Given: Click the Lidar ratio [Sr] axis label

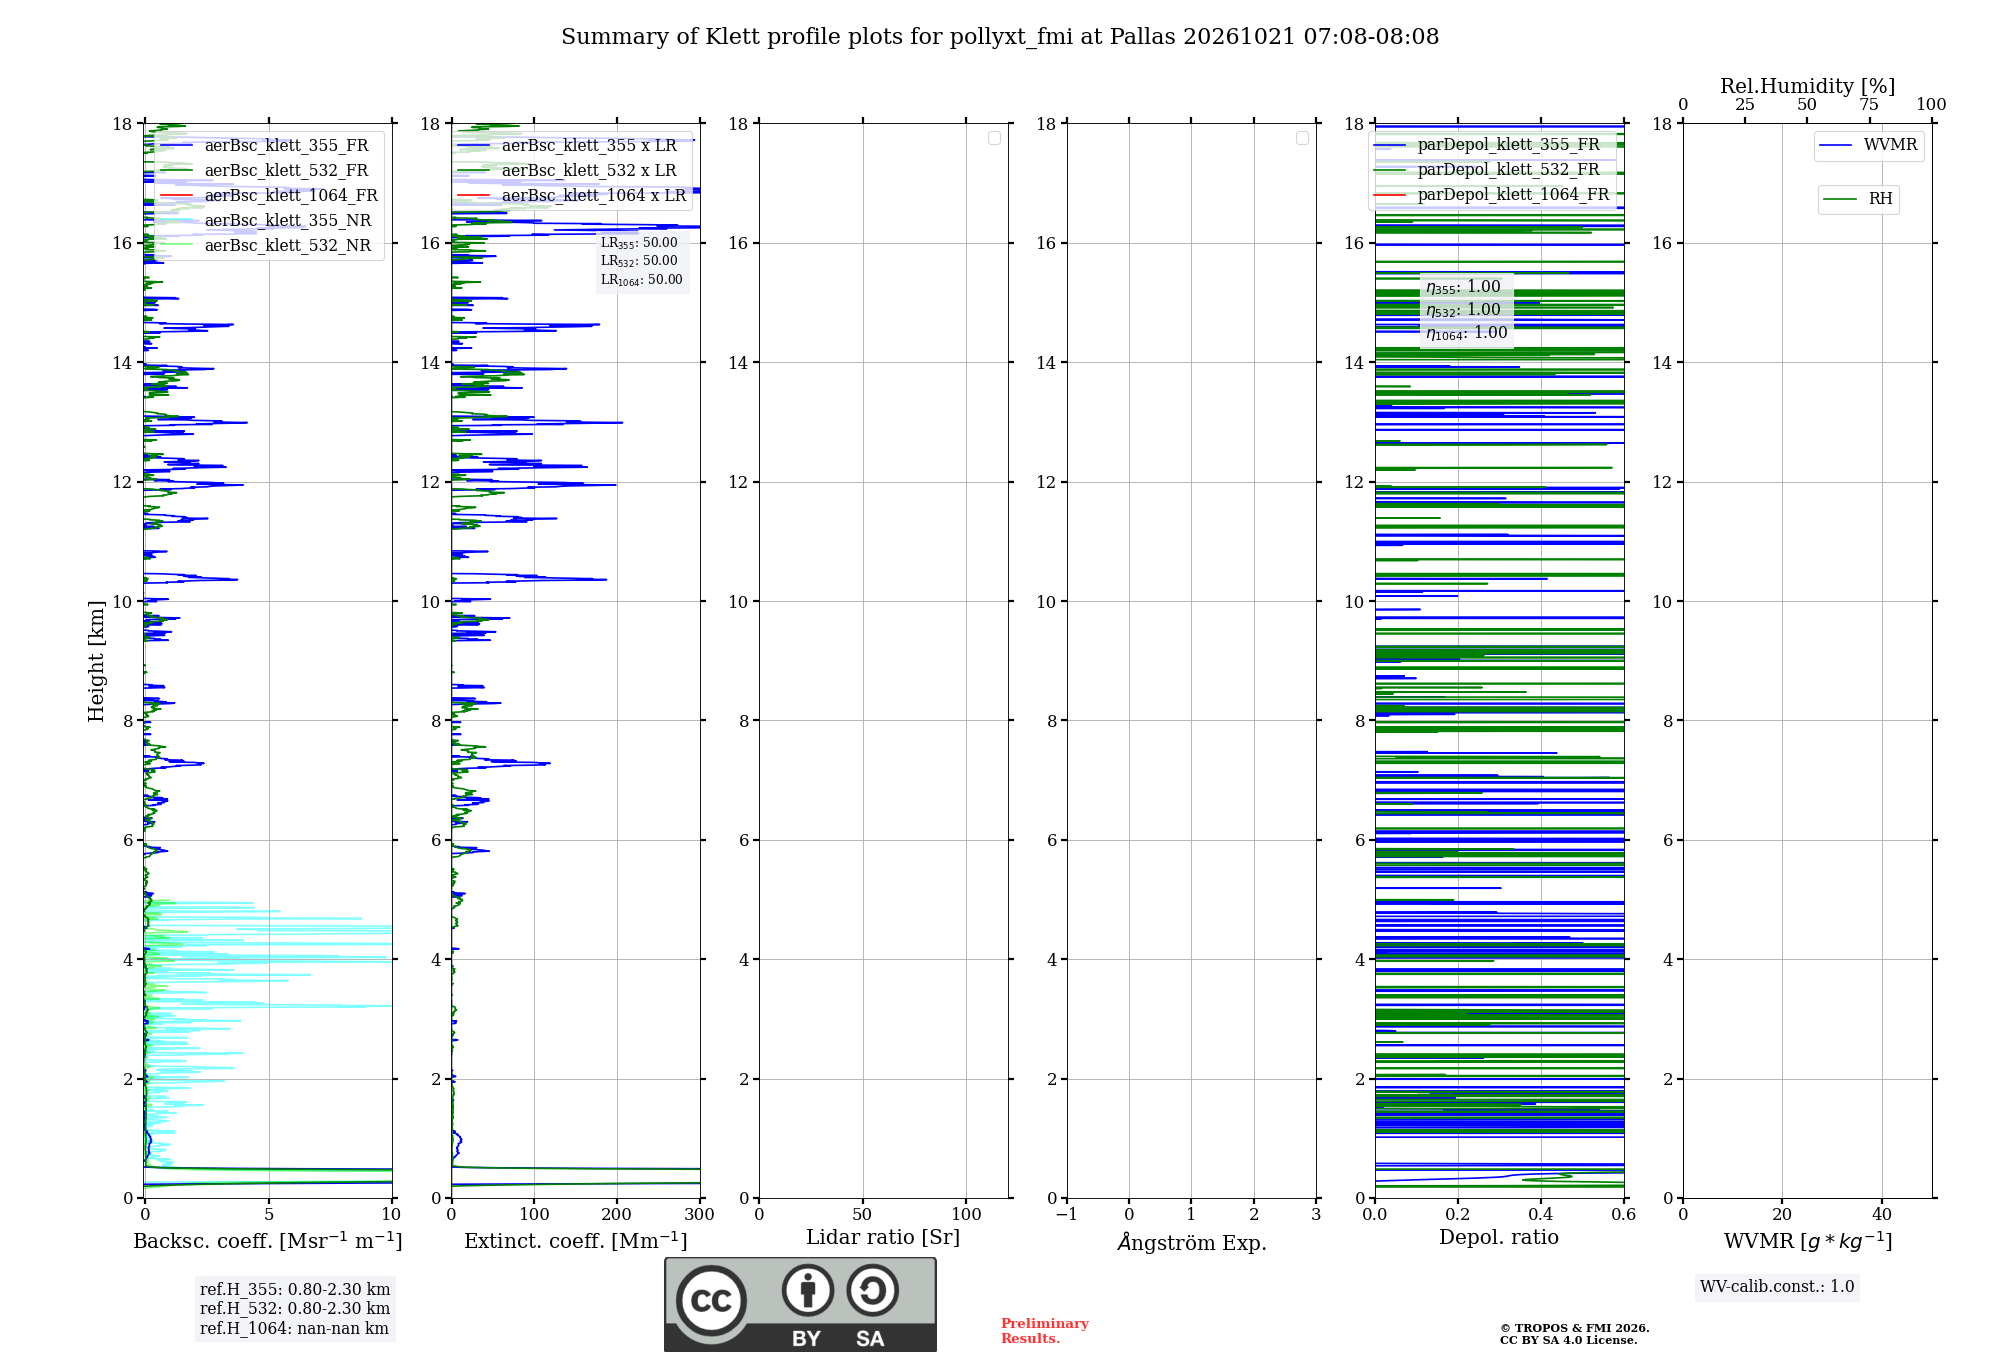Looking at the screenshot, I should tap(883, 1238).
